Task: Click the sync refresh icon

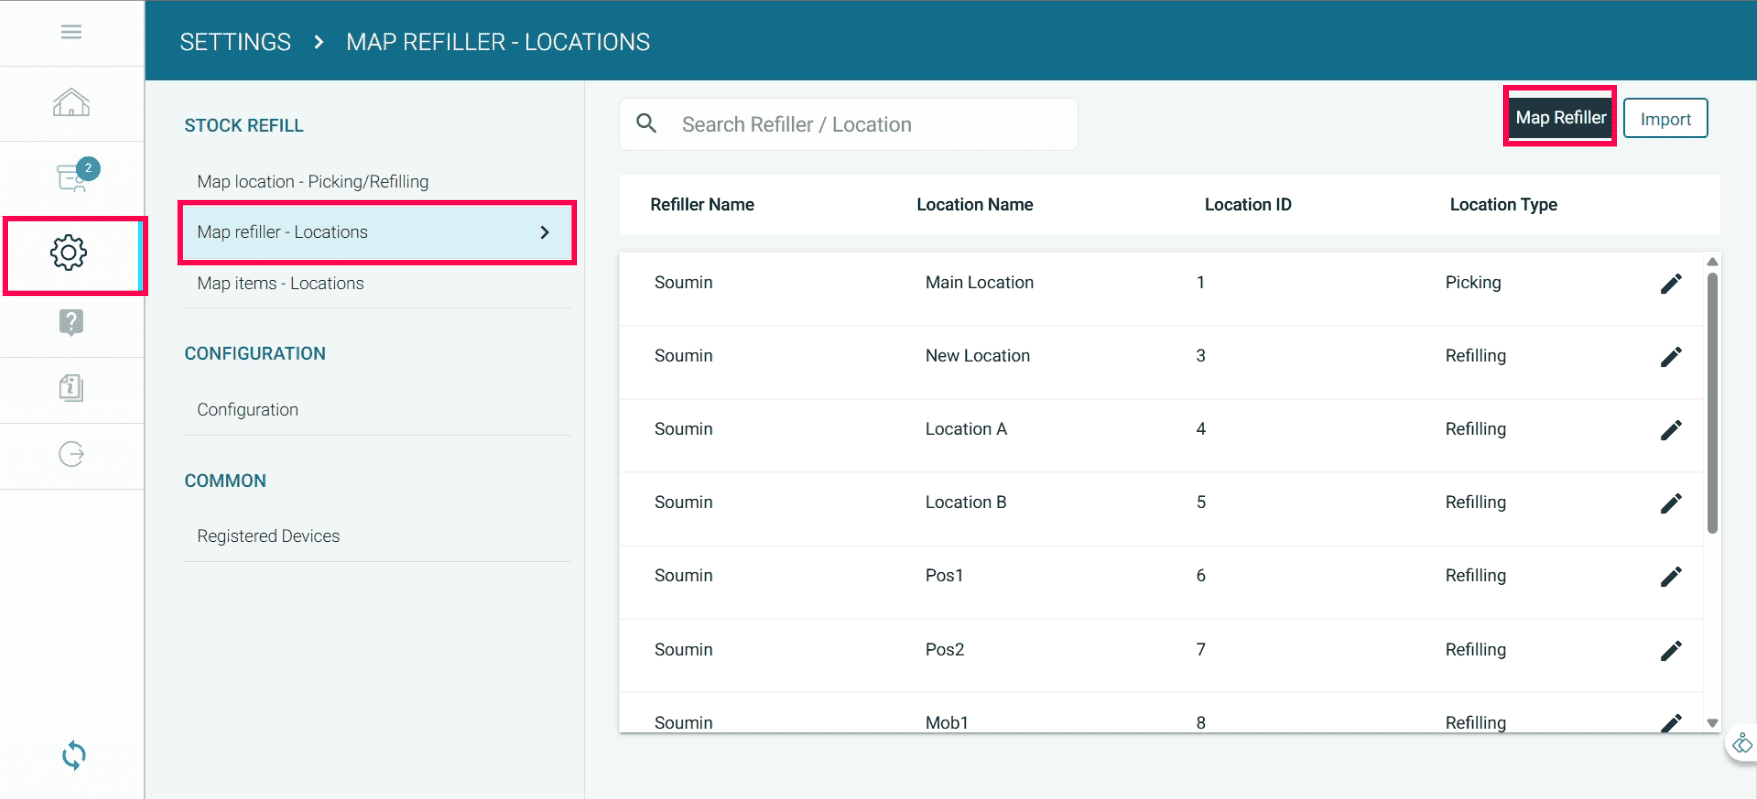Action: click(73, 755)
